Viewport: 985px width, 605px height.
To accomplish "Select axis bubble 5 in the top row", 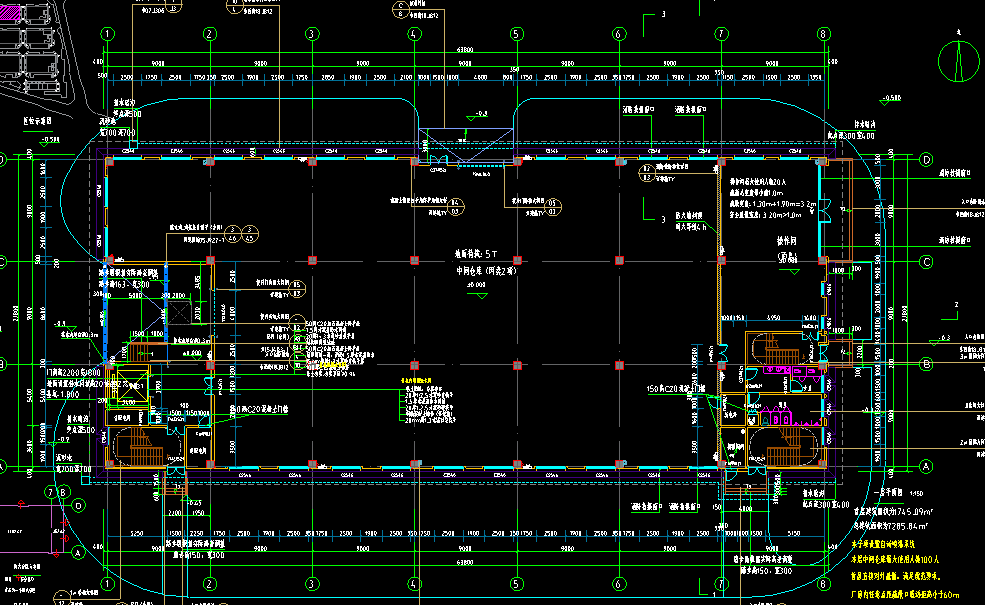I will tap(516, 34).
